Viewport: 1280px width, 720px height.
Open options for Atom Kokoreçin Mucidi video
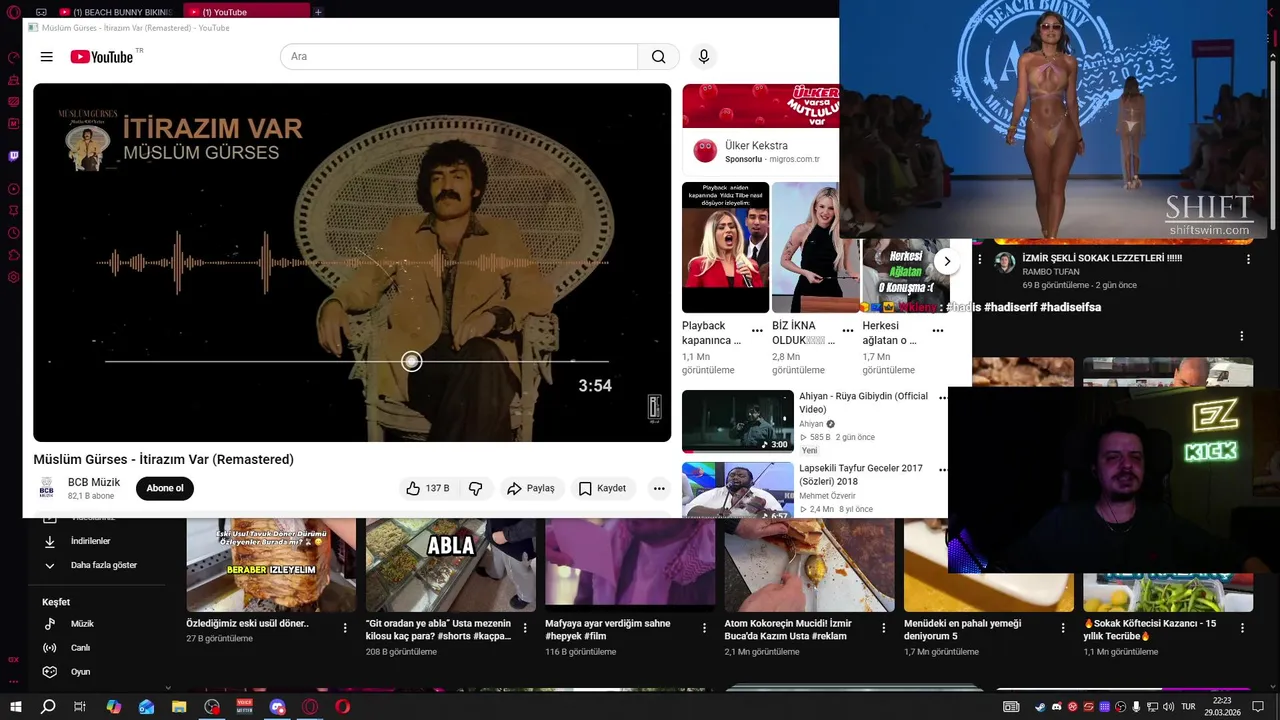tap(883, 628)
